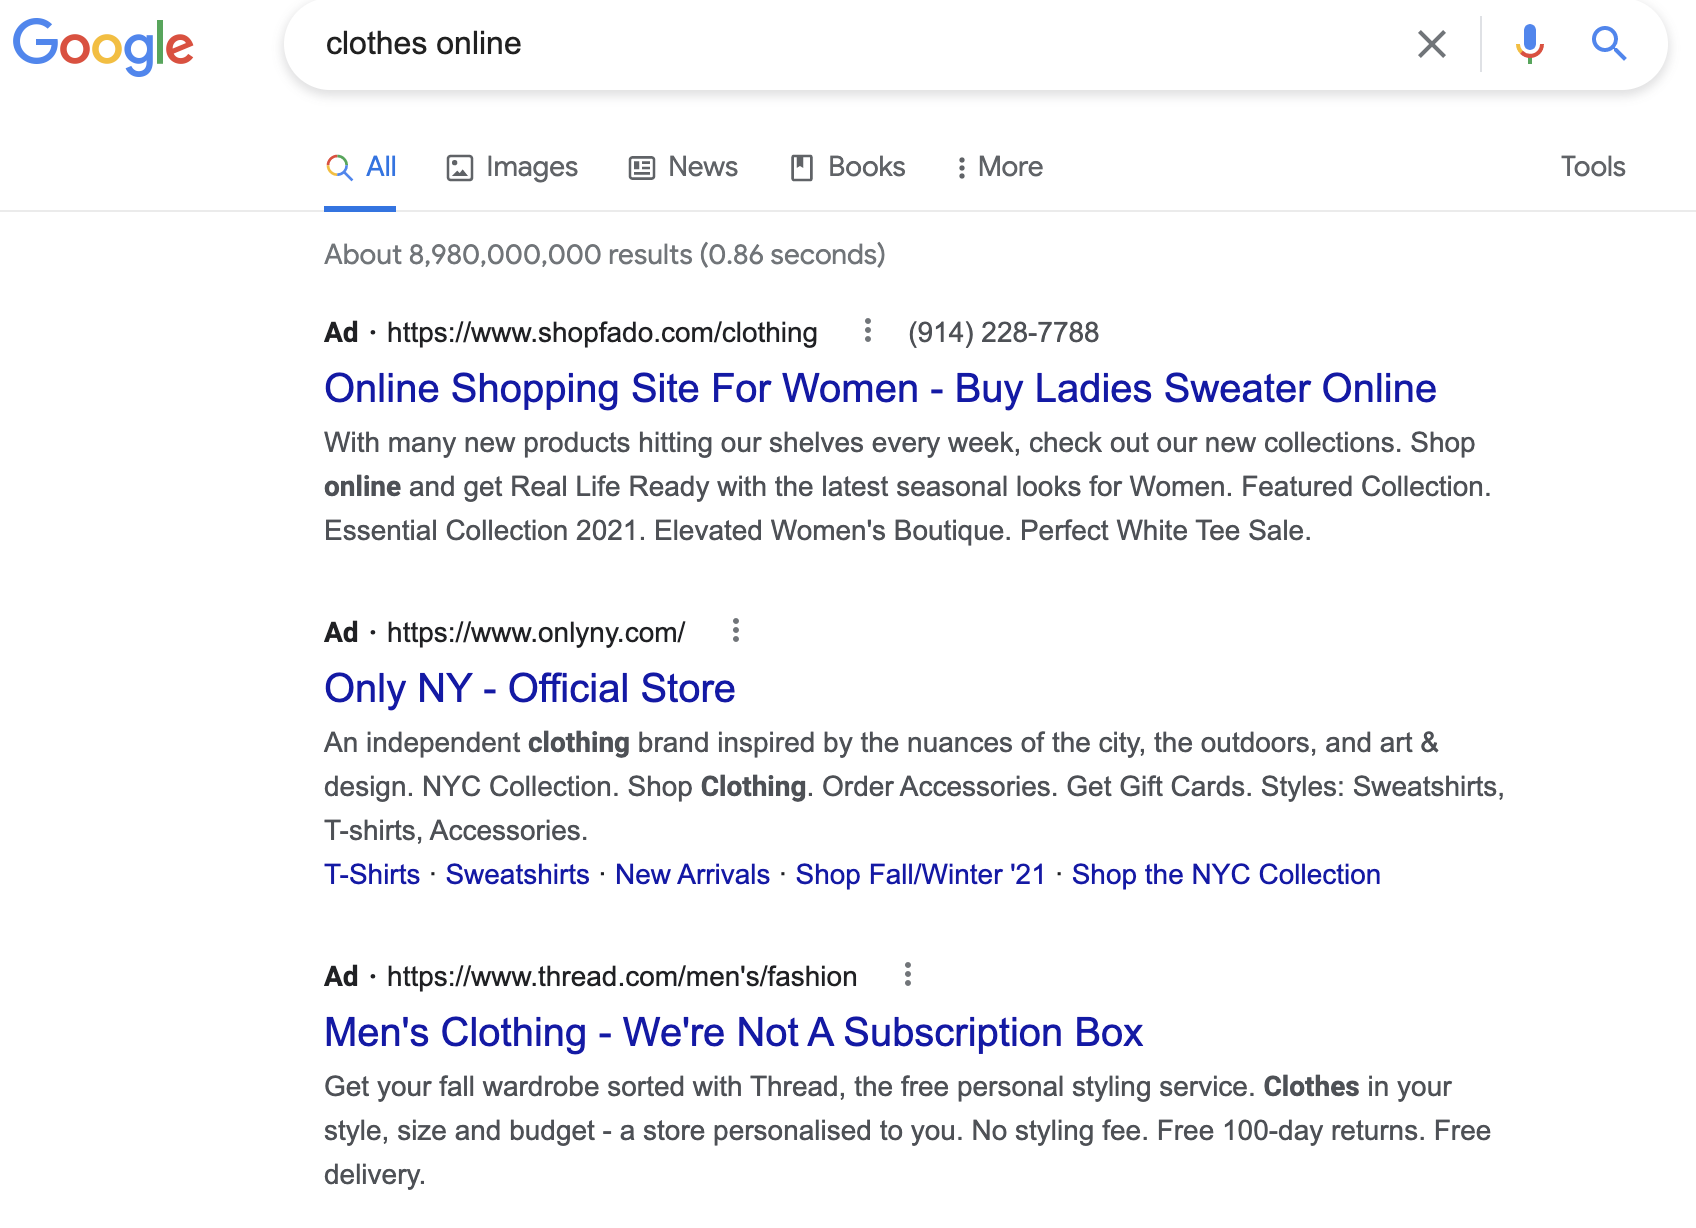Image resolution: width=1696 pixels, height=1228 pixels.
Task: Click the phone number (914) 228-7788
Action: (x=1003, y=332)
